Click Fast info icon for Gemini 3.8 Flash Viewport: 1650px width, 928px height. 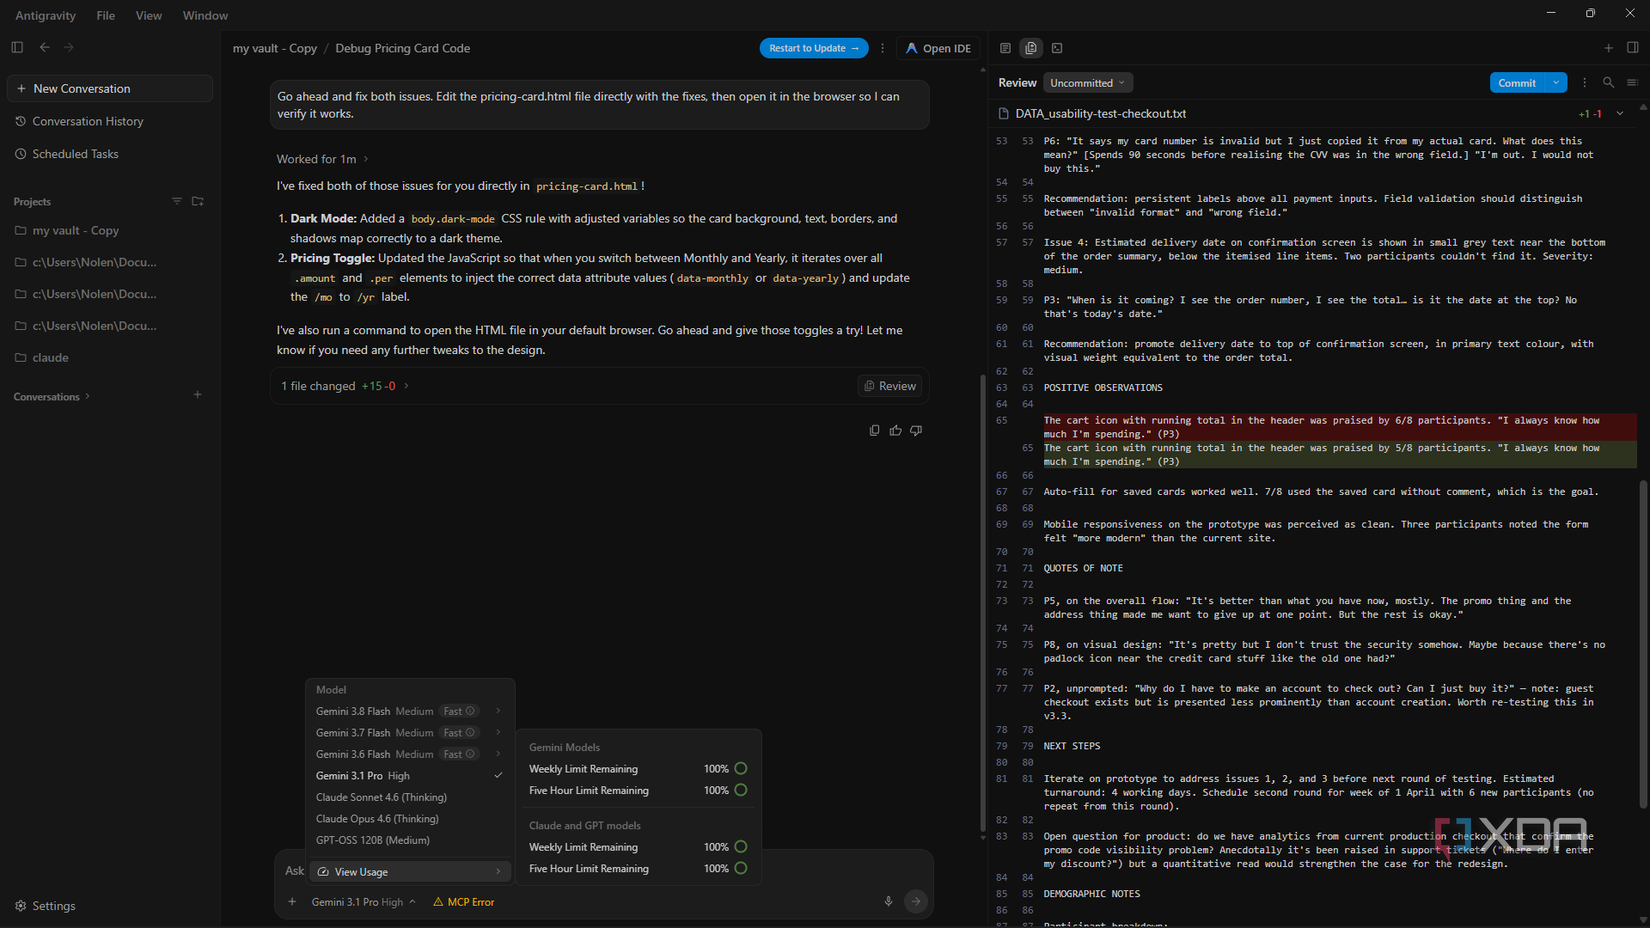coord(470,711)
